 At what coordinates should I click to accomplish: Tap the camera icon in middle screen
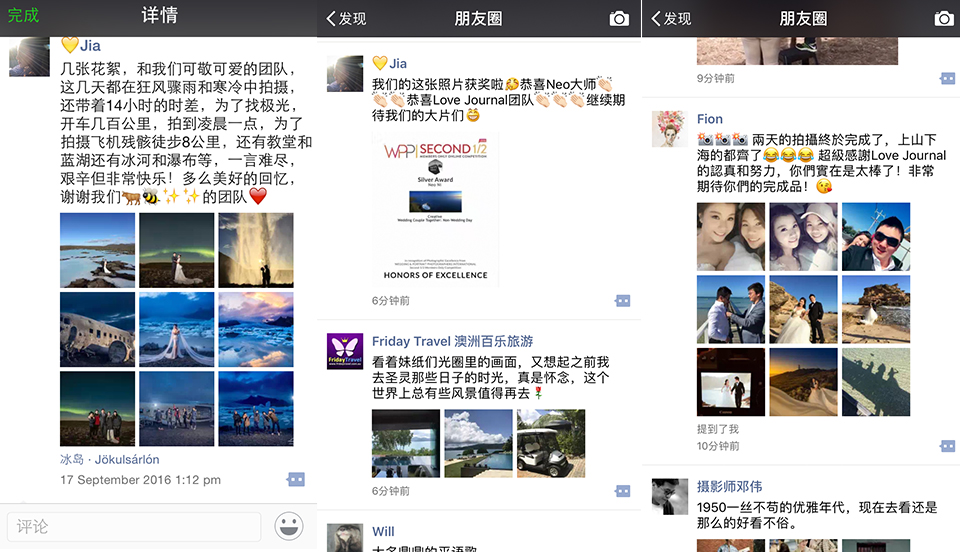(619, 18)
